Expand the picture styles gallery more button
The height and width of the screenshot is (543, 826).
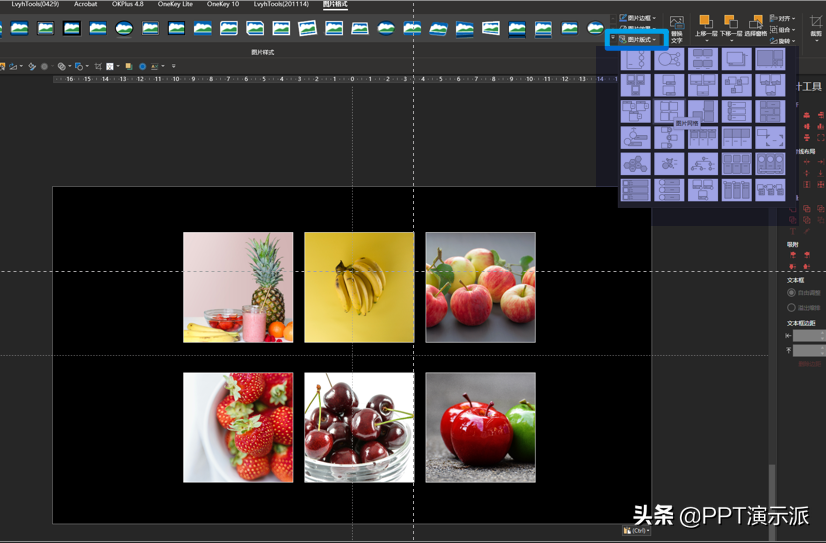coord(612,37)
